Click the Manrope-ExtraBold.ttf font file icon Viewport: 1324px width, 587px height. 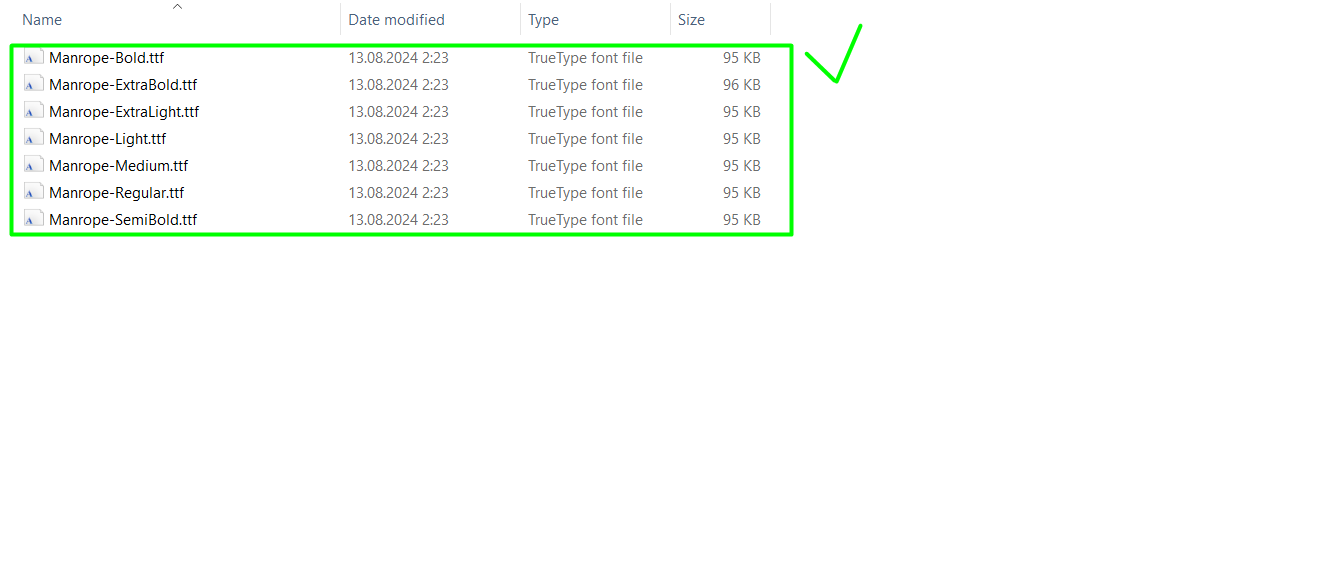click(x=34, y=85)
